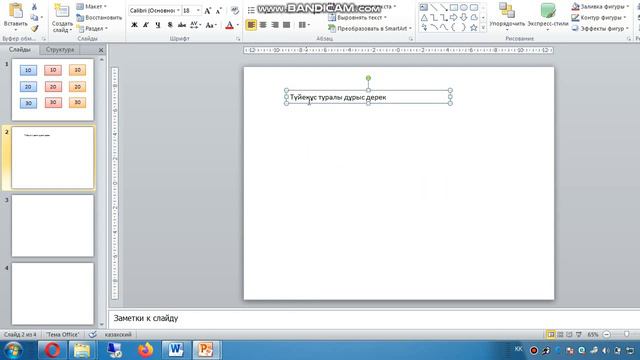Click Align Text (Выровнять текст) button

click(358, 18)
